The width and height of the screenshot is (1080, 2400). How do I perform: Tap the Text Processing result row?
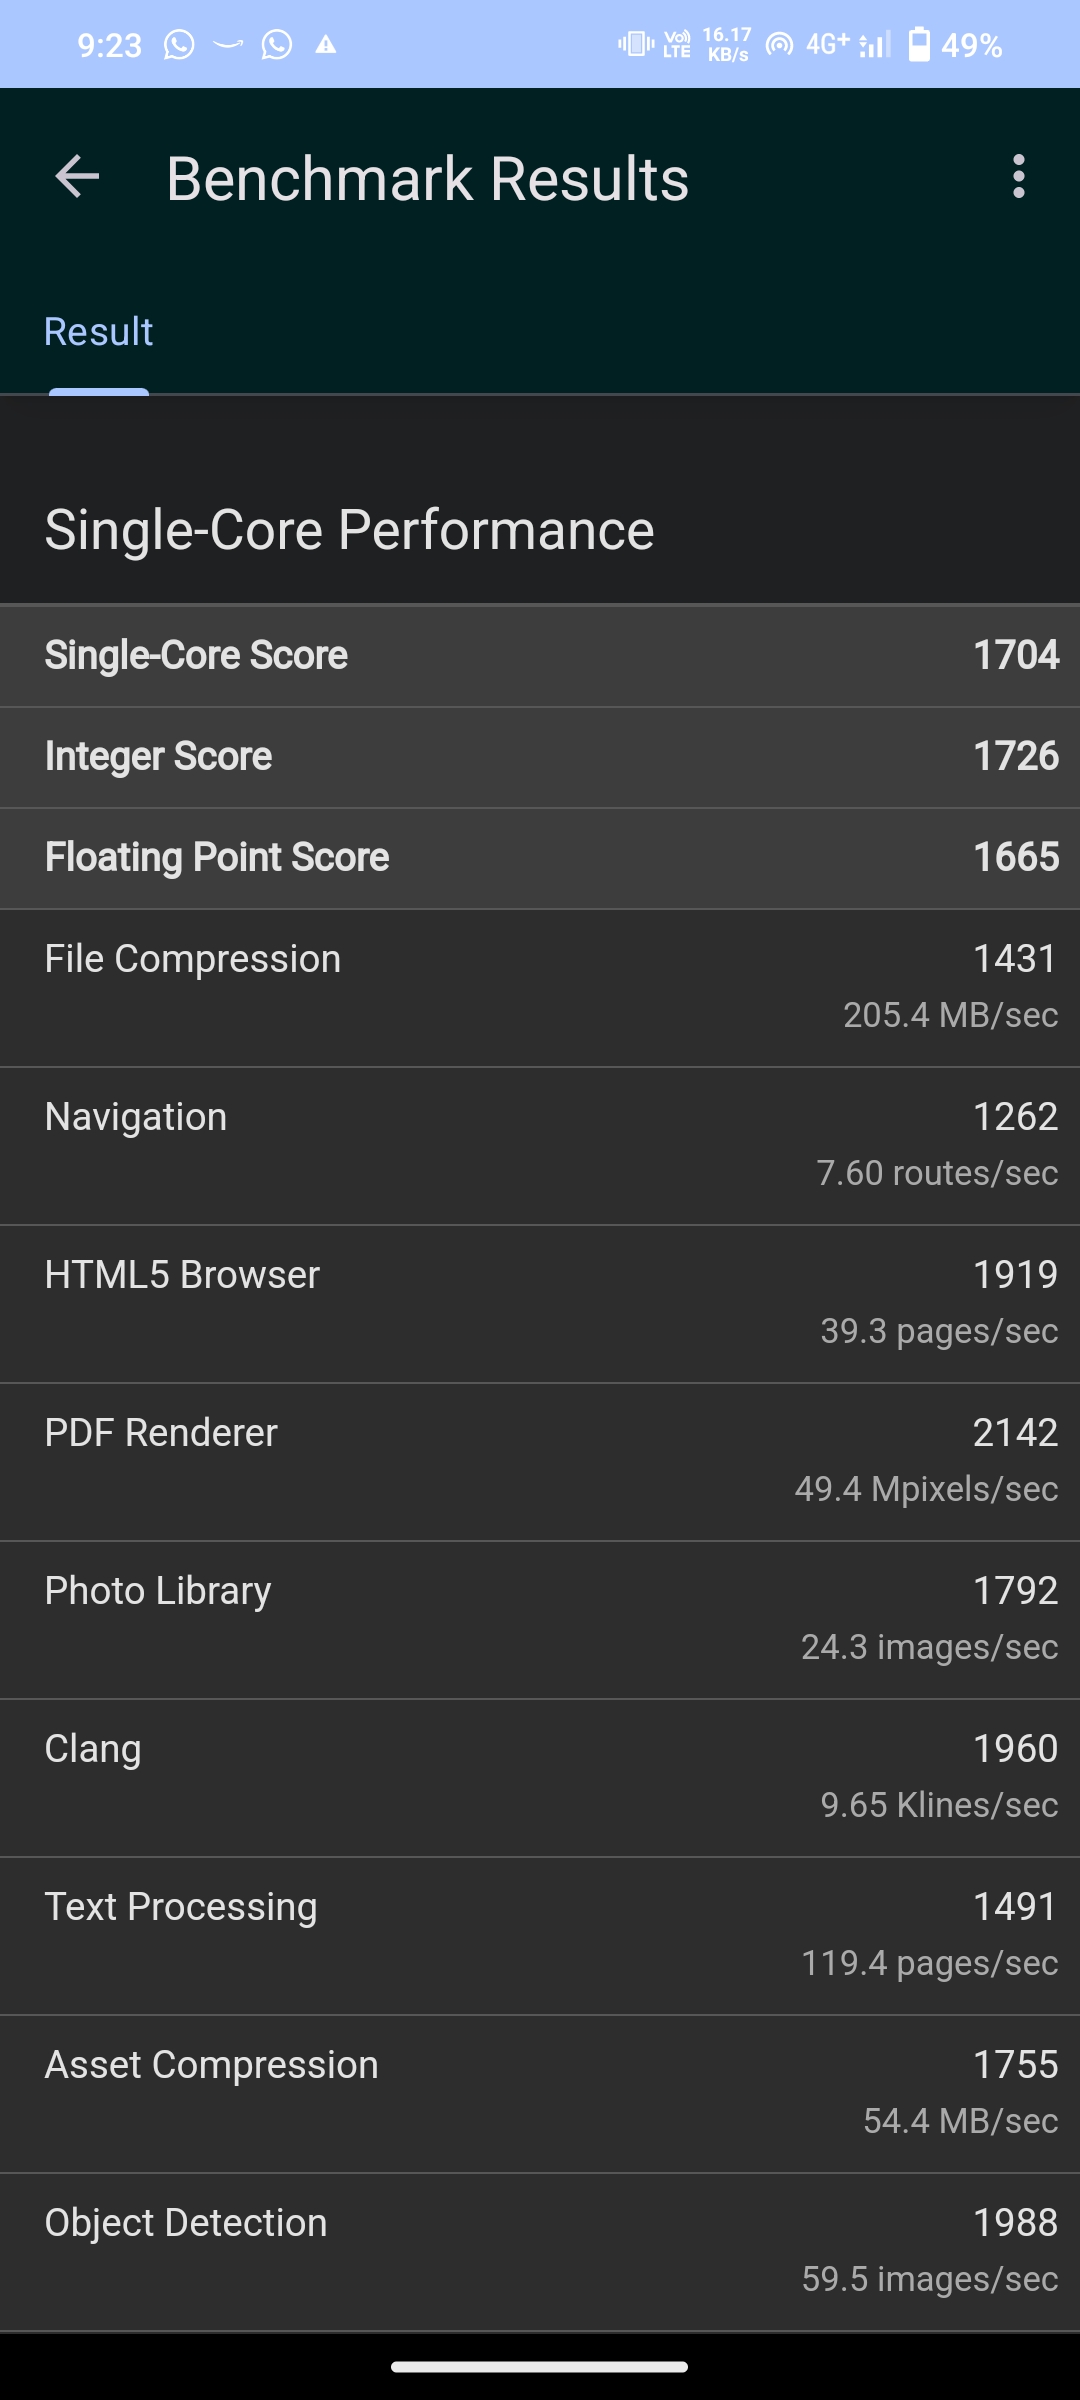pos(540,1935)
